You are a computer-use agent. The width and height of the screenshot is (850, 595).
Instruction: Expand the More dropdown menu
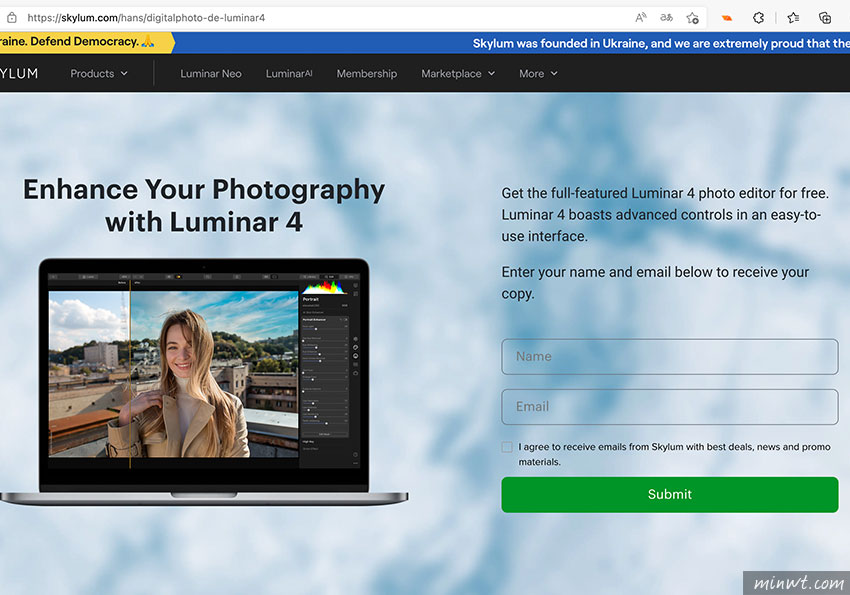tap(538, 74)
